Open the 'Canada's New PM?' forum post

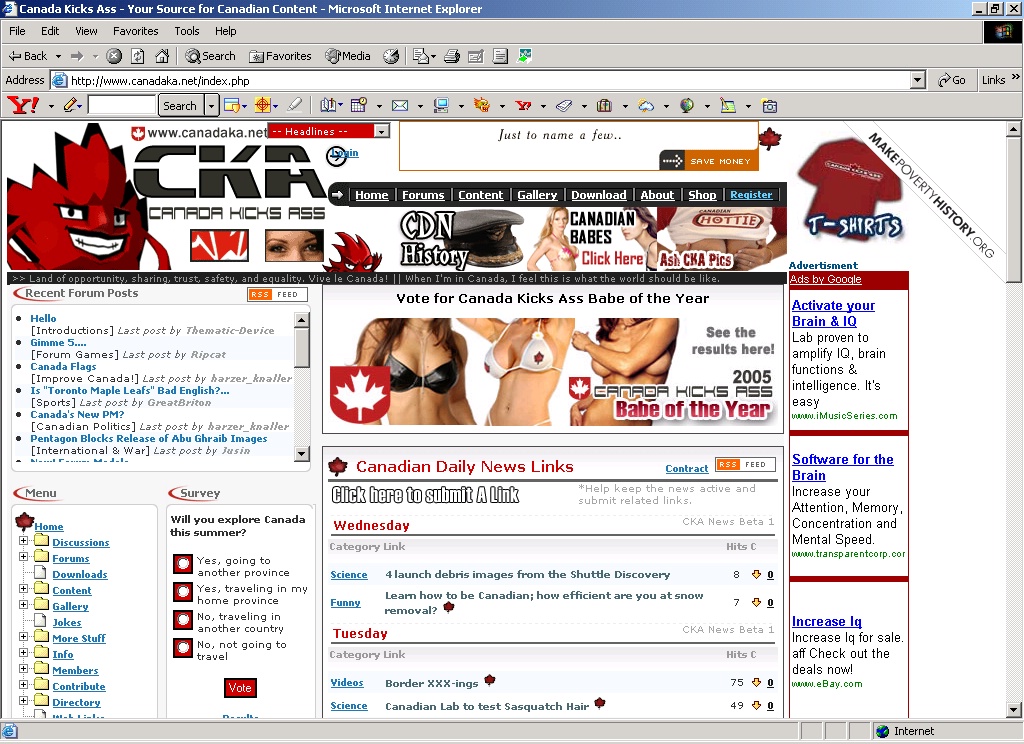point(77,414)
